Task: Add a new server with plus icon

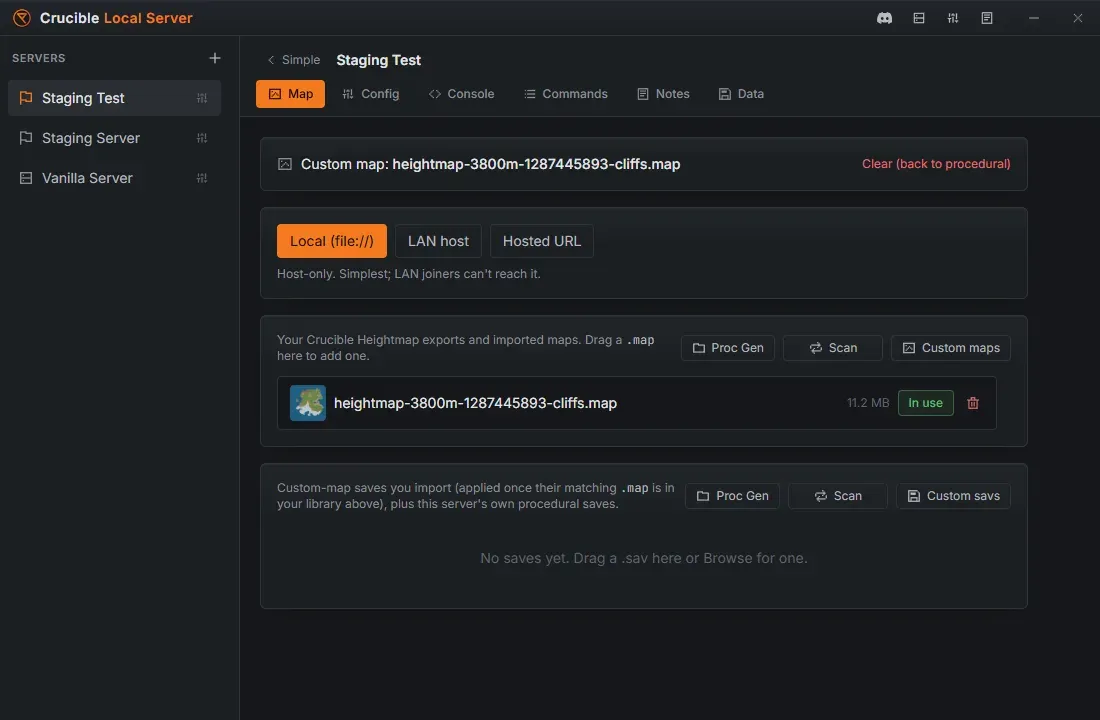Action: click(x=215, y=58)
